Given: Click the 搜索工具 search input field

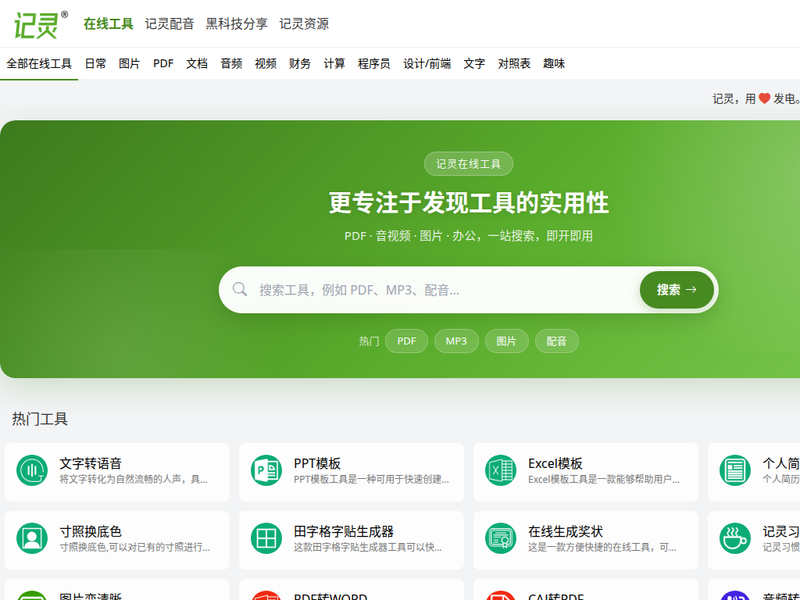Looking at the screenshot, I should pyautogui.click(x=444, y=290).
